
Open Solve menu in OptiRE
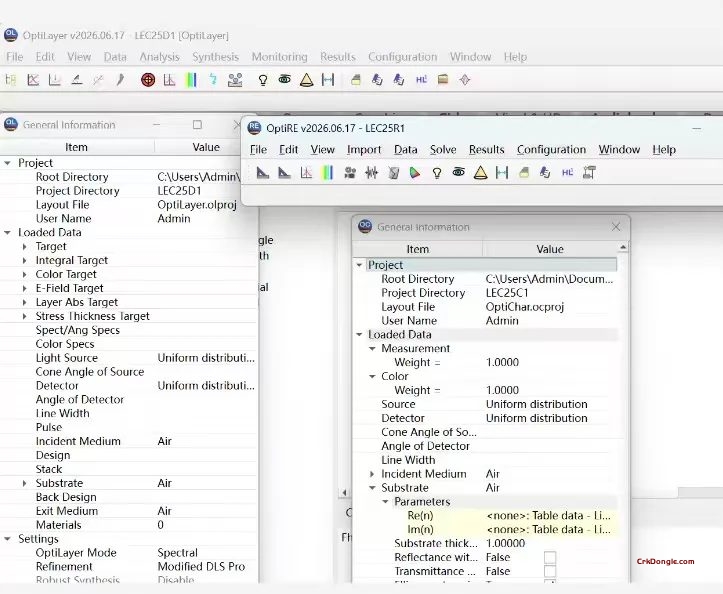pyautogui.click(x=443, y=149)
